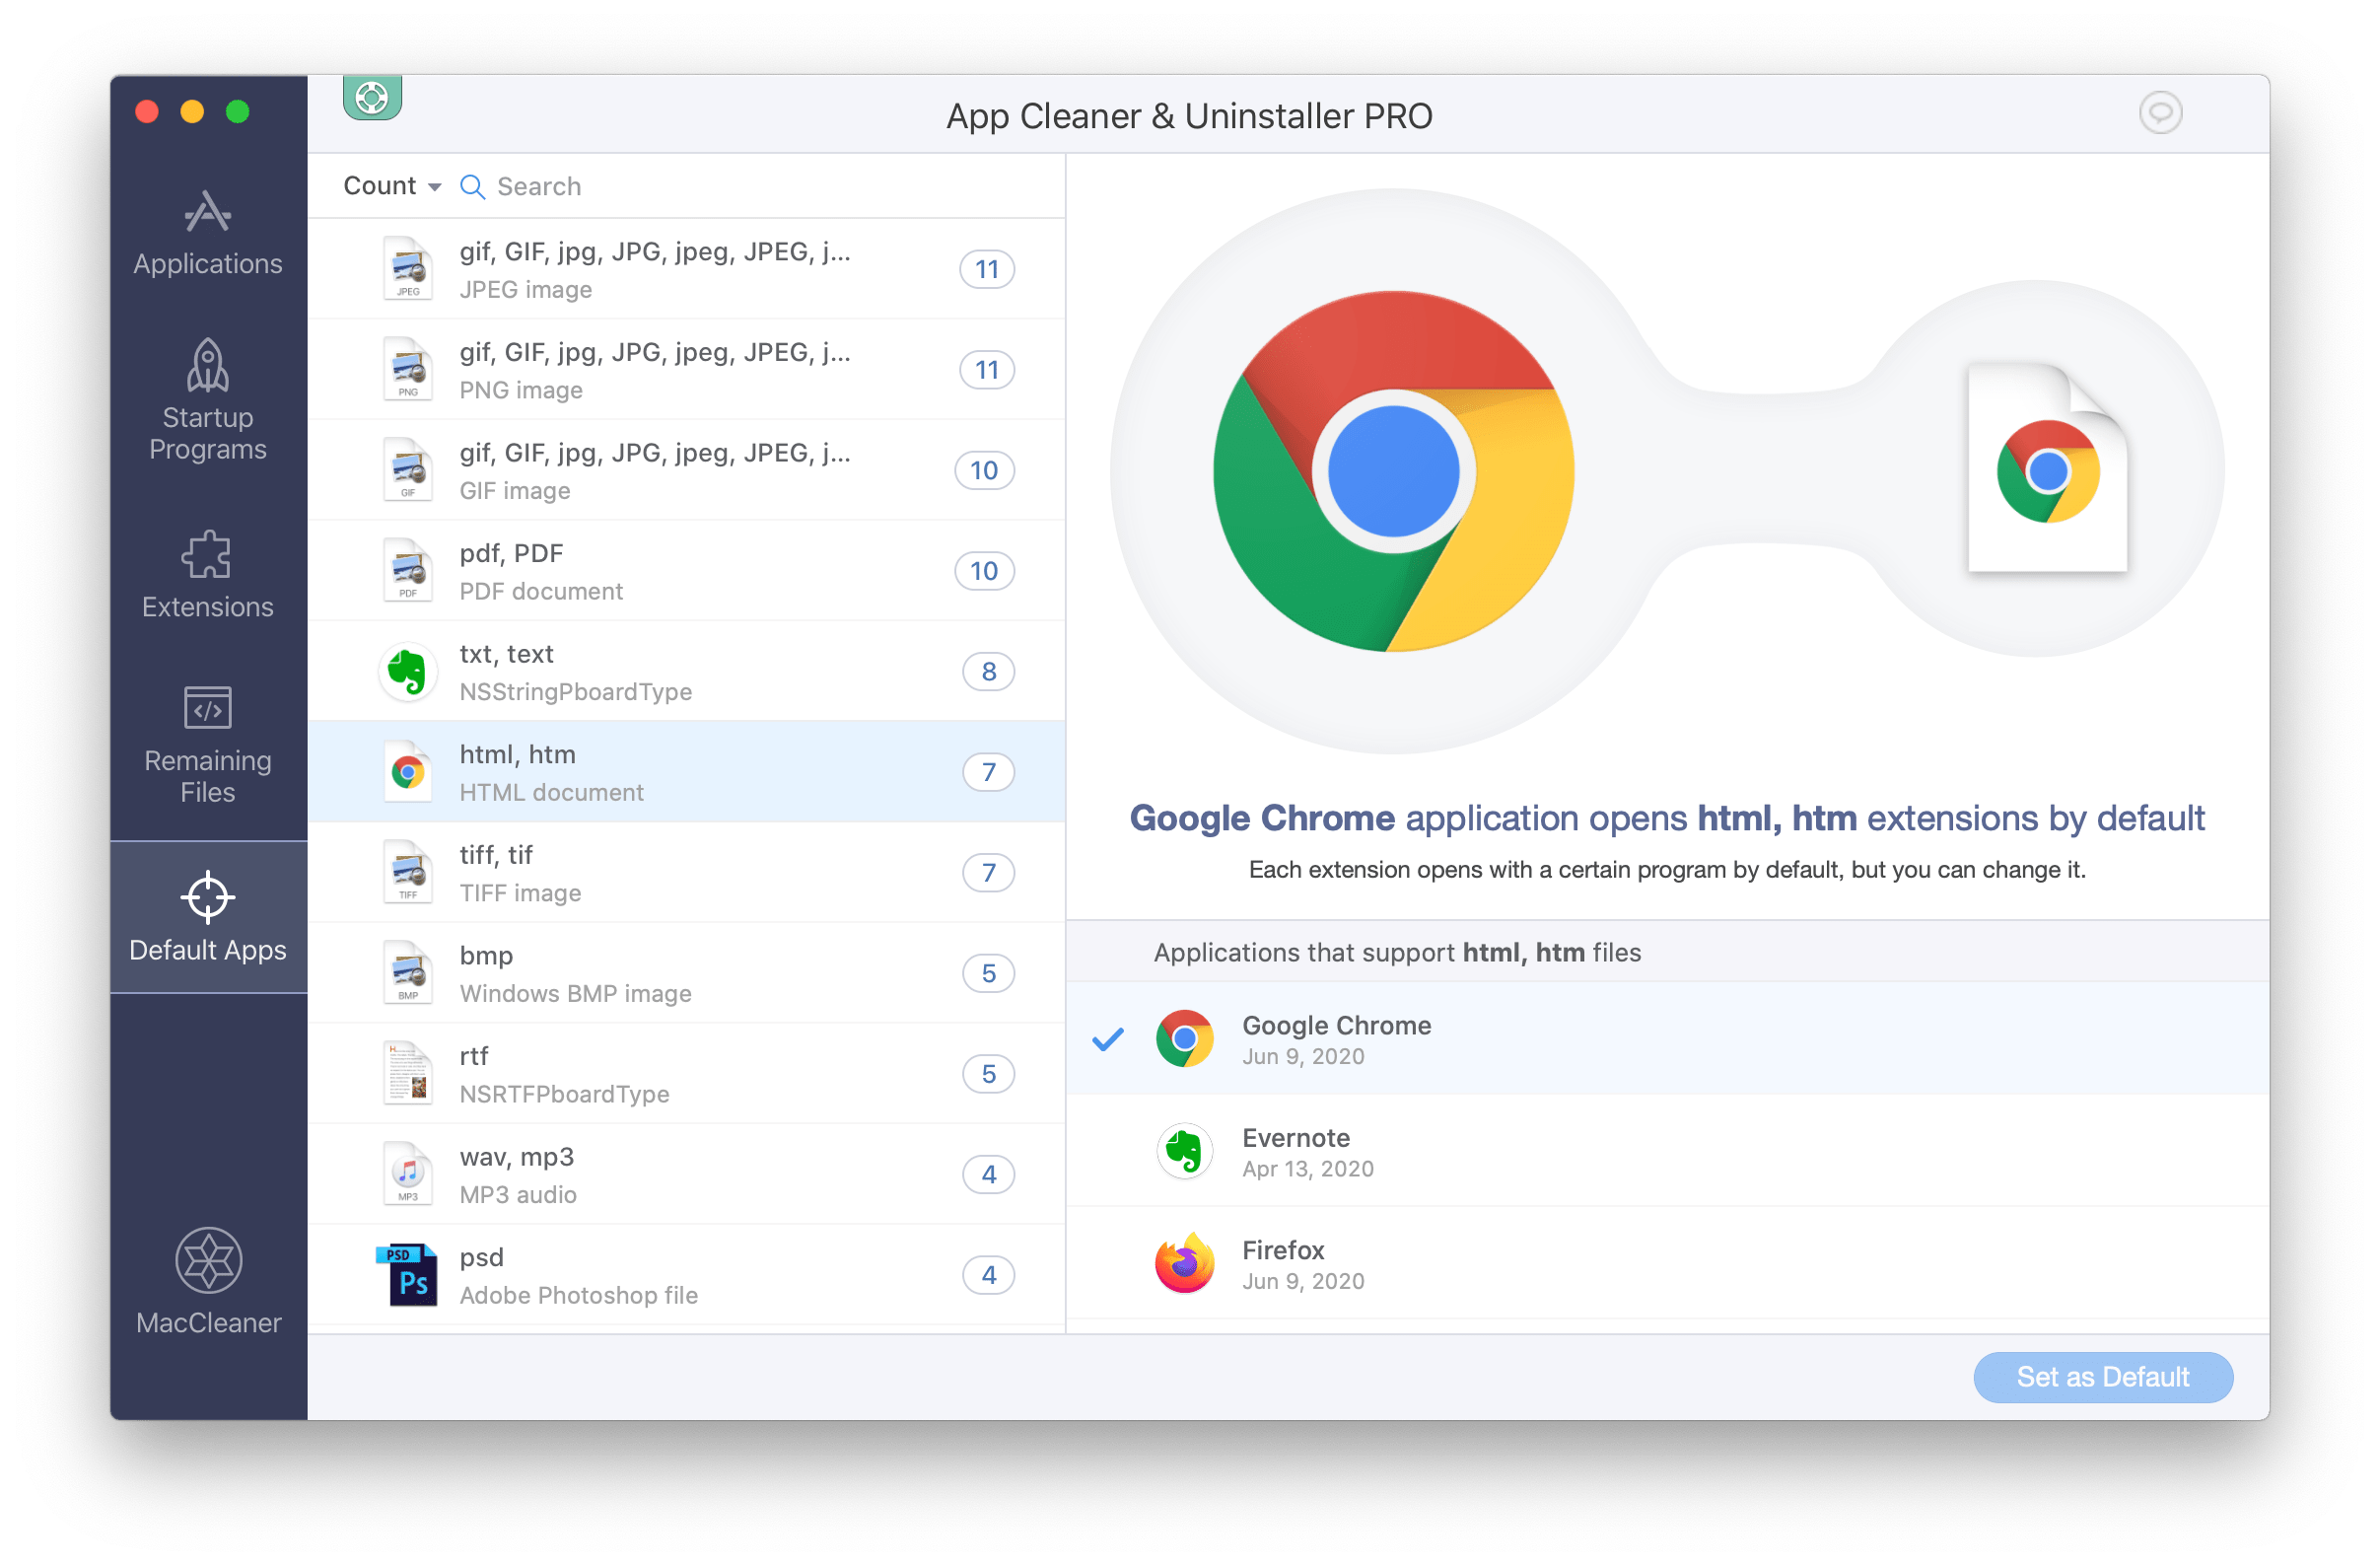Image resolution: width=2380 pixels, height=1566 pixels.
Task: Click count badge 4 for psd row
Action: tap(989, 1275)
